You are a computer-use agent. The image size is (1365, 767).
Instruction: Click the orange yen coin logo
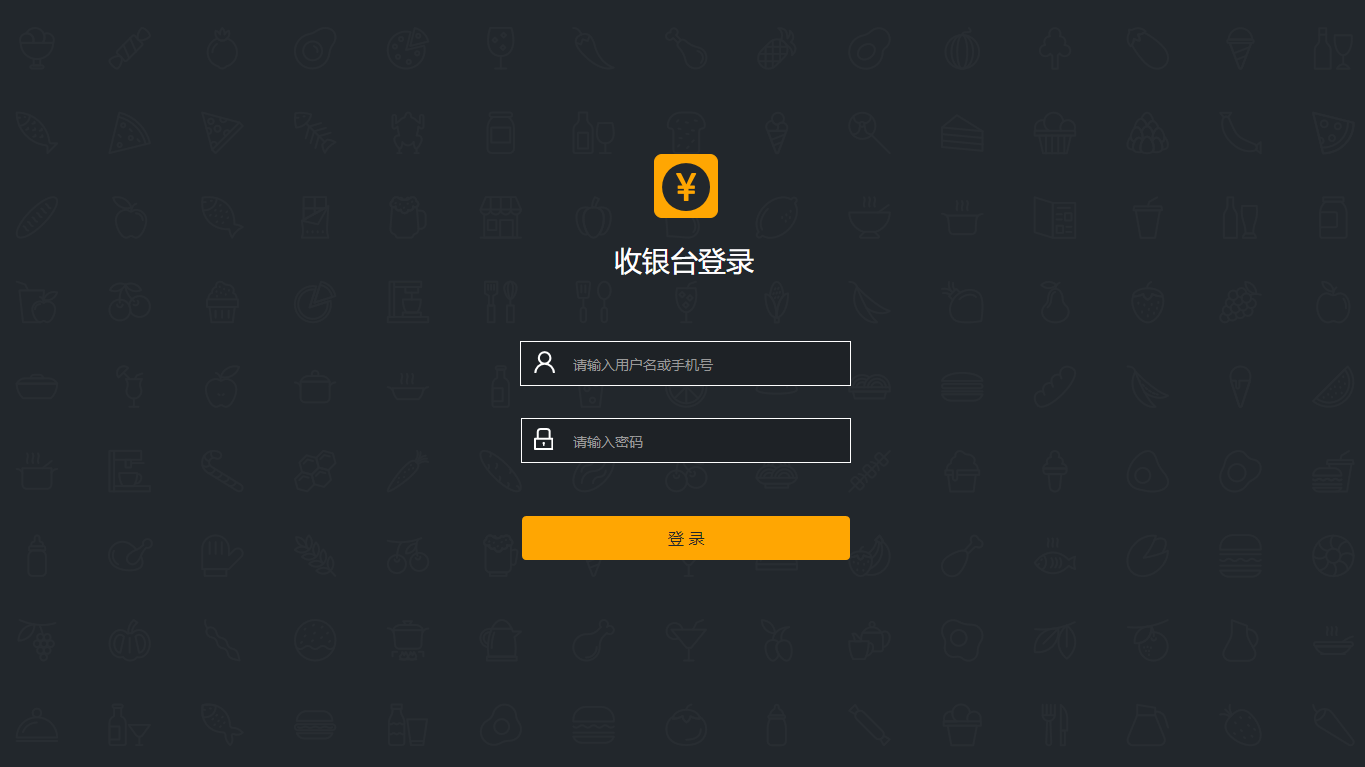(686, 186)
